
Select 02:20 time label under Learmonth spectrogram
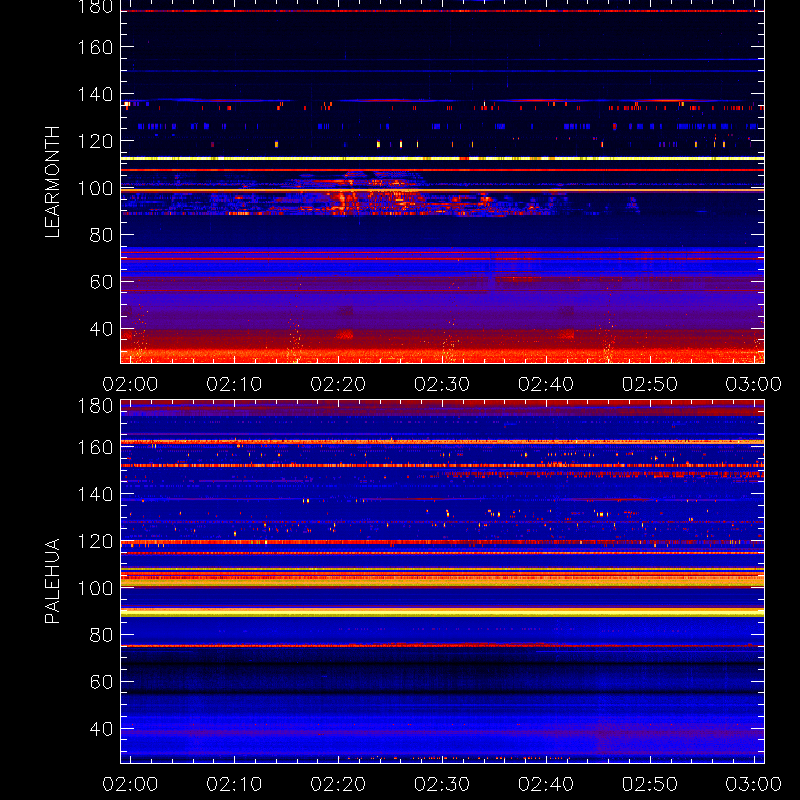[338, 384]
